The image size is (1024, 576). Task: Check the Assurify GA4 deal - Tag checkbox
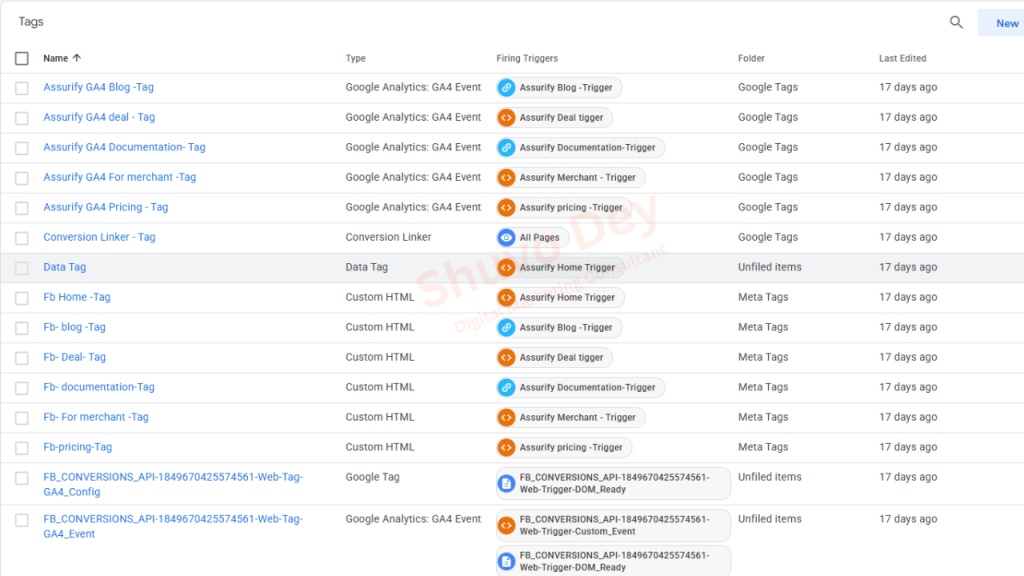(22, 118)
